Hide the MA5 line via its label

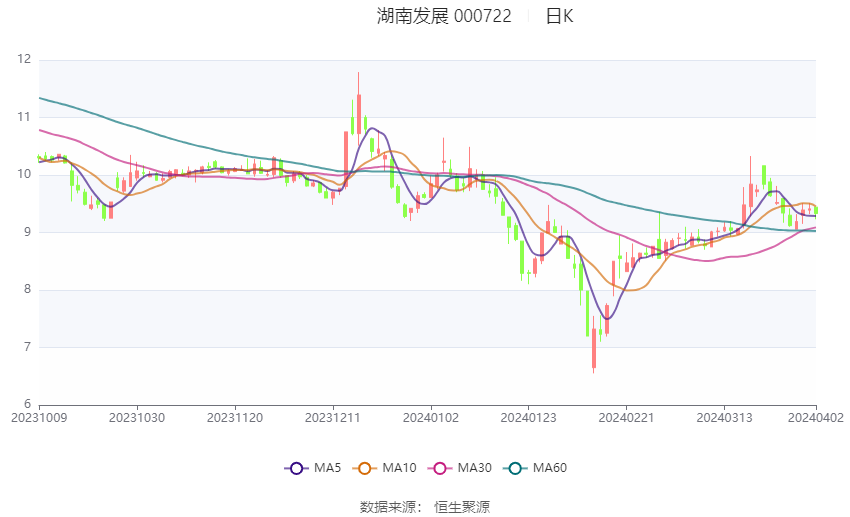327,468
